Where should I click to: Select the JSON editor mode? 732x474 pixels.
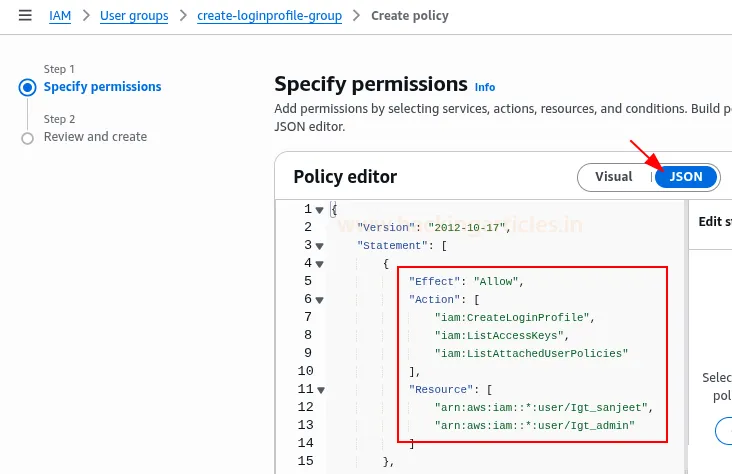coord(686,177)
